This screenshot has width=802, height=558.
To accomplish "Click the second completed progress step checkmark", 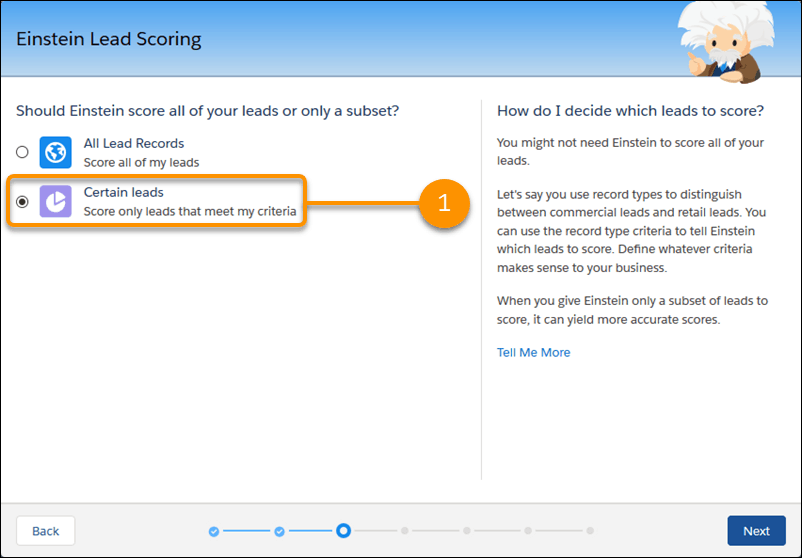I will click(x=279, y=531).
